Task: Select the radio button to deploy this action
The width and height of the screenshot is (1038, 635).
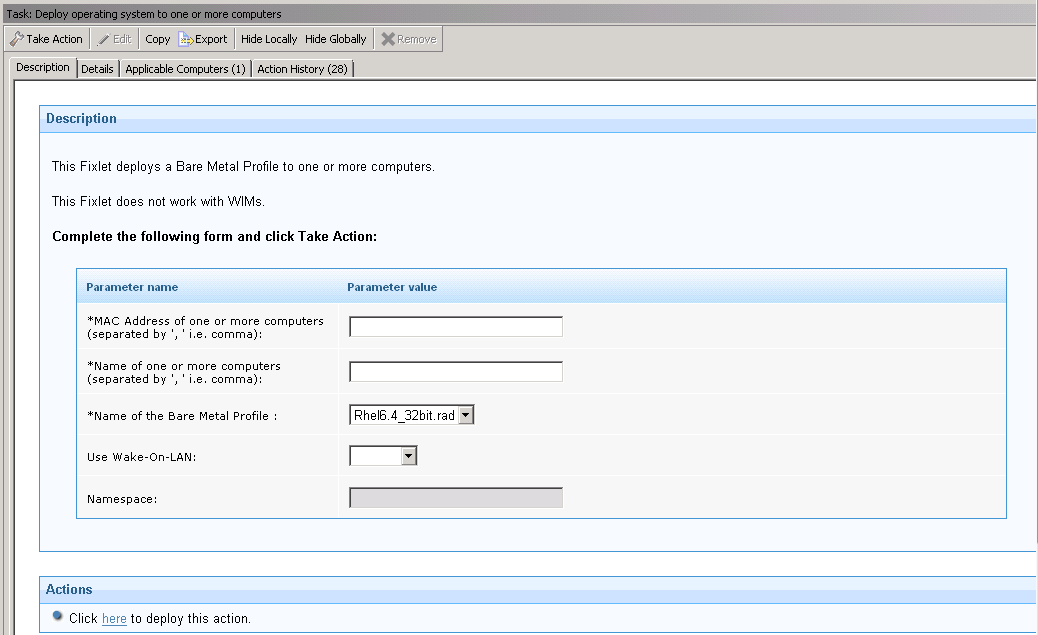Action: tap(57, 617)
